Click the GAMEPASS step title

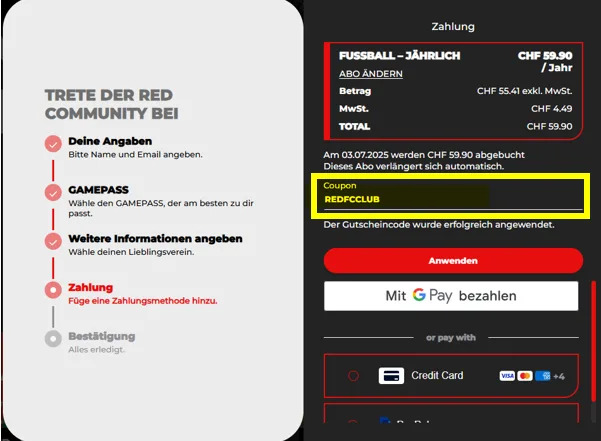click(x=99, y=190)
